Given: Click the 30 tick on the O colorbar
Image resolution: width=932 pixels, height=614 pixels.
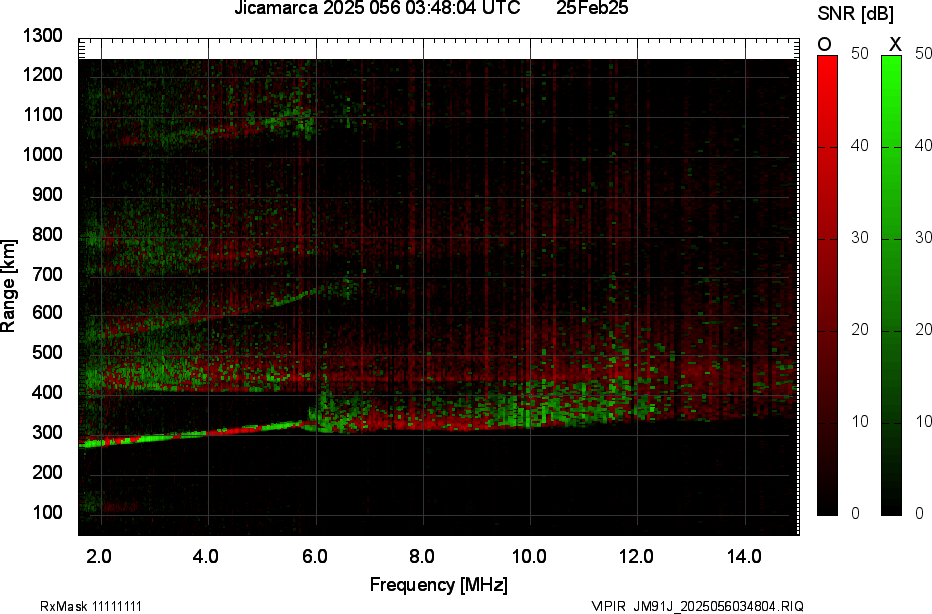Looking at the screenshot, I should tap(859, 238).
